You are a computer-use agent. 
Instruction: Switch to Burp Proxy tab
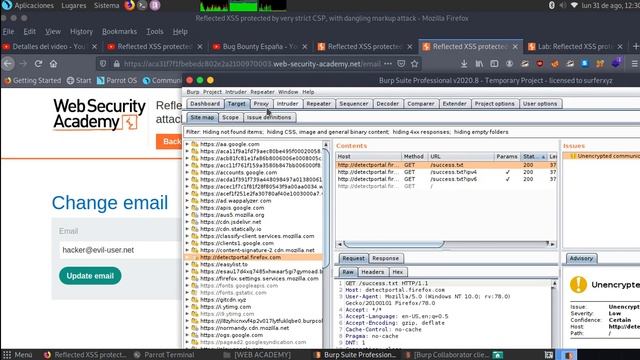(x=261, y=104)
